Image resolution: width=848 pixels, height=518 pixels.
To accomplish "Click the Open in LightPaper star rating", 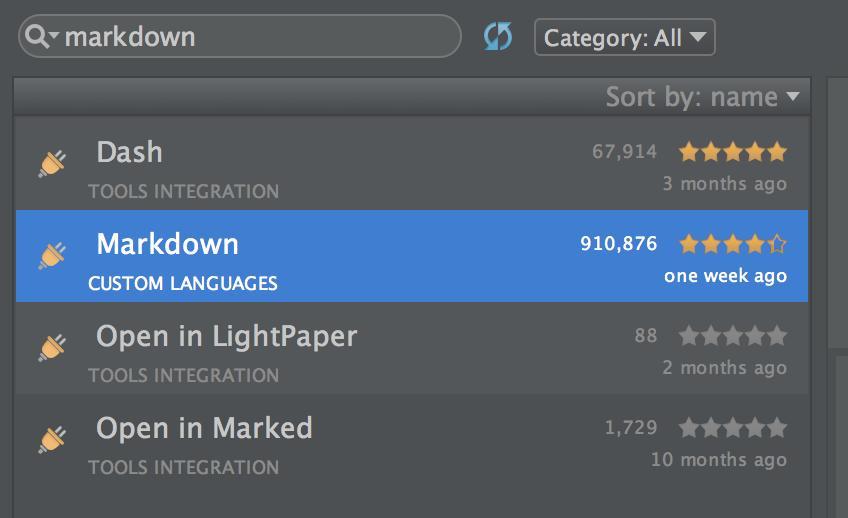I will 733,336.
